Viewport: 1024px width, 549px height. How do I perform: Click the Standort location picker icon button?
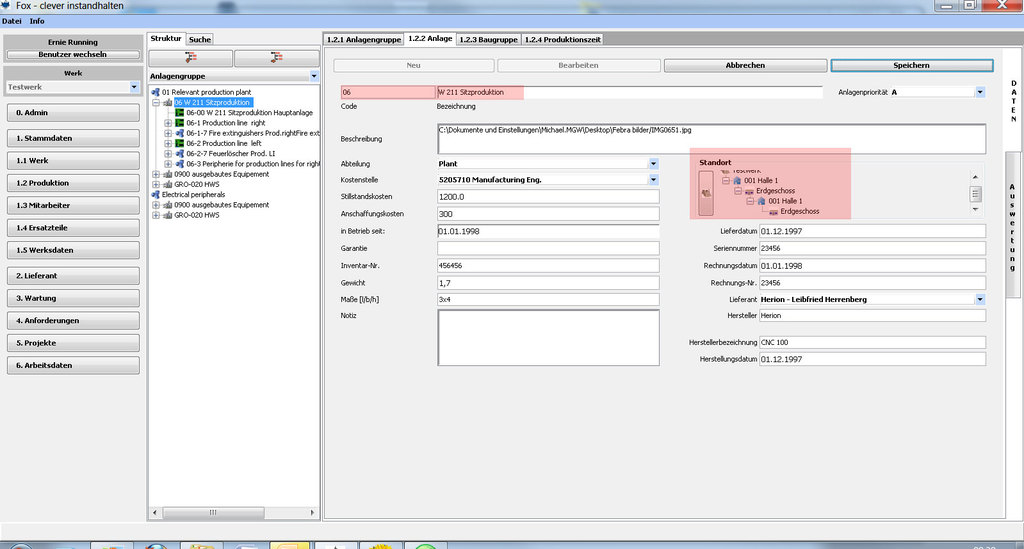[706, 193]
